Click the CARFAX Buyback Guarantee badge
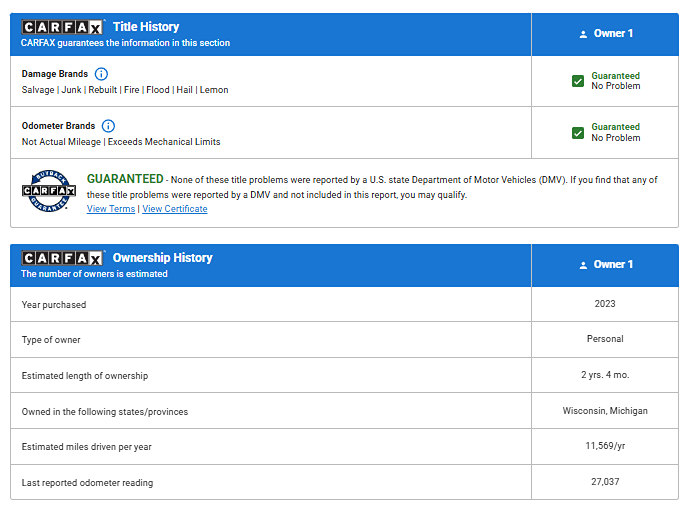The width and height of the screenshot is (687, 515). tap(49, 191)
